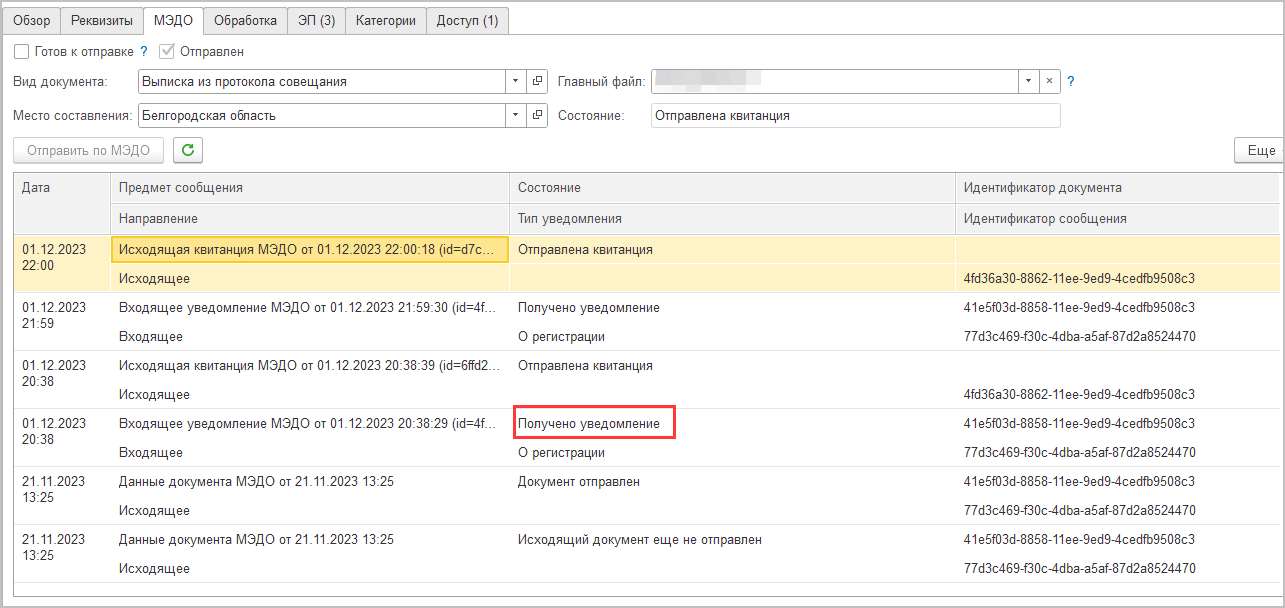Open the Вид документа field's linked form icon

tap(538, 81)
